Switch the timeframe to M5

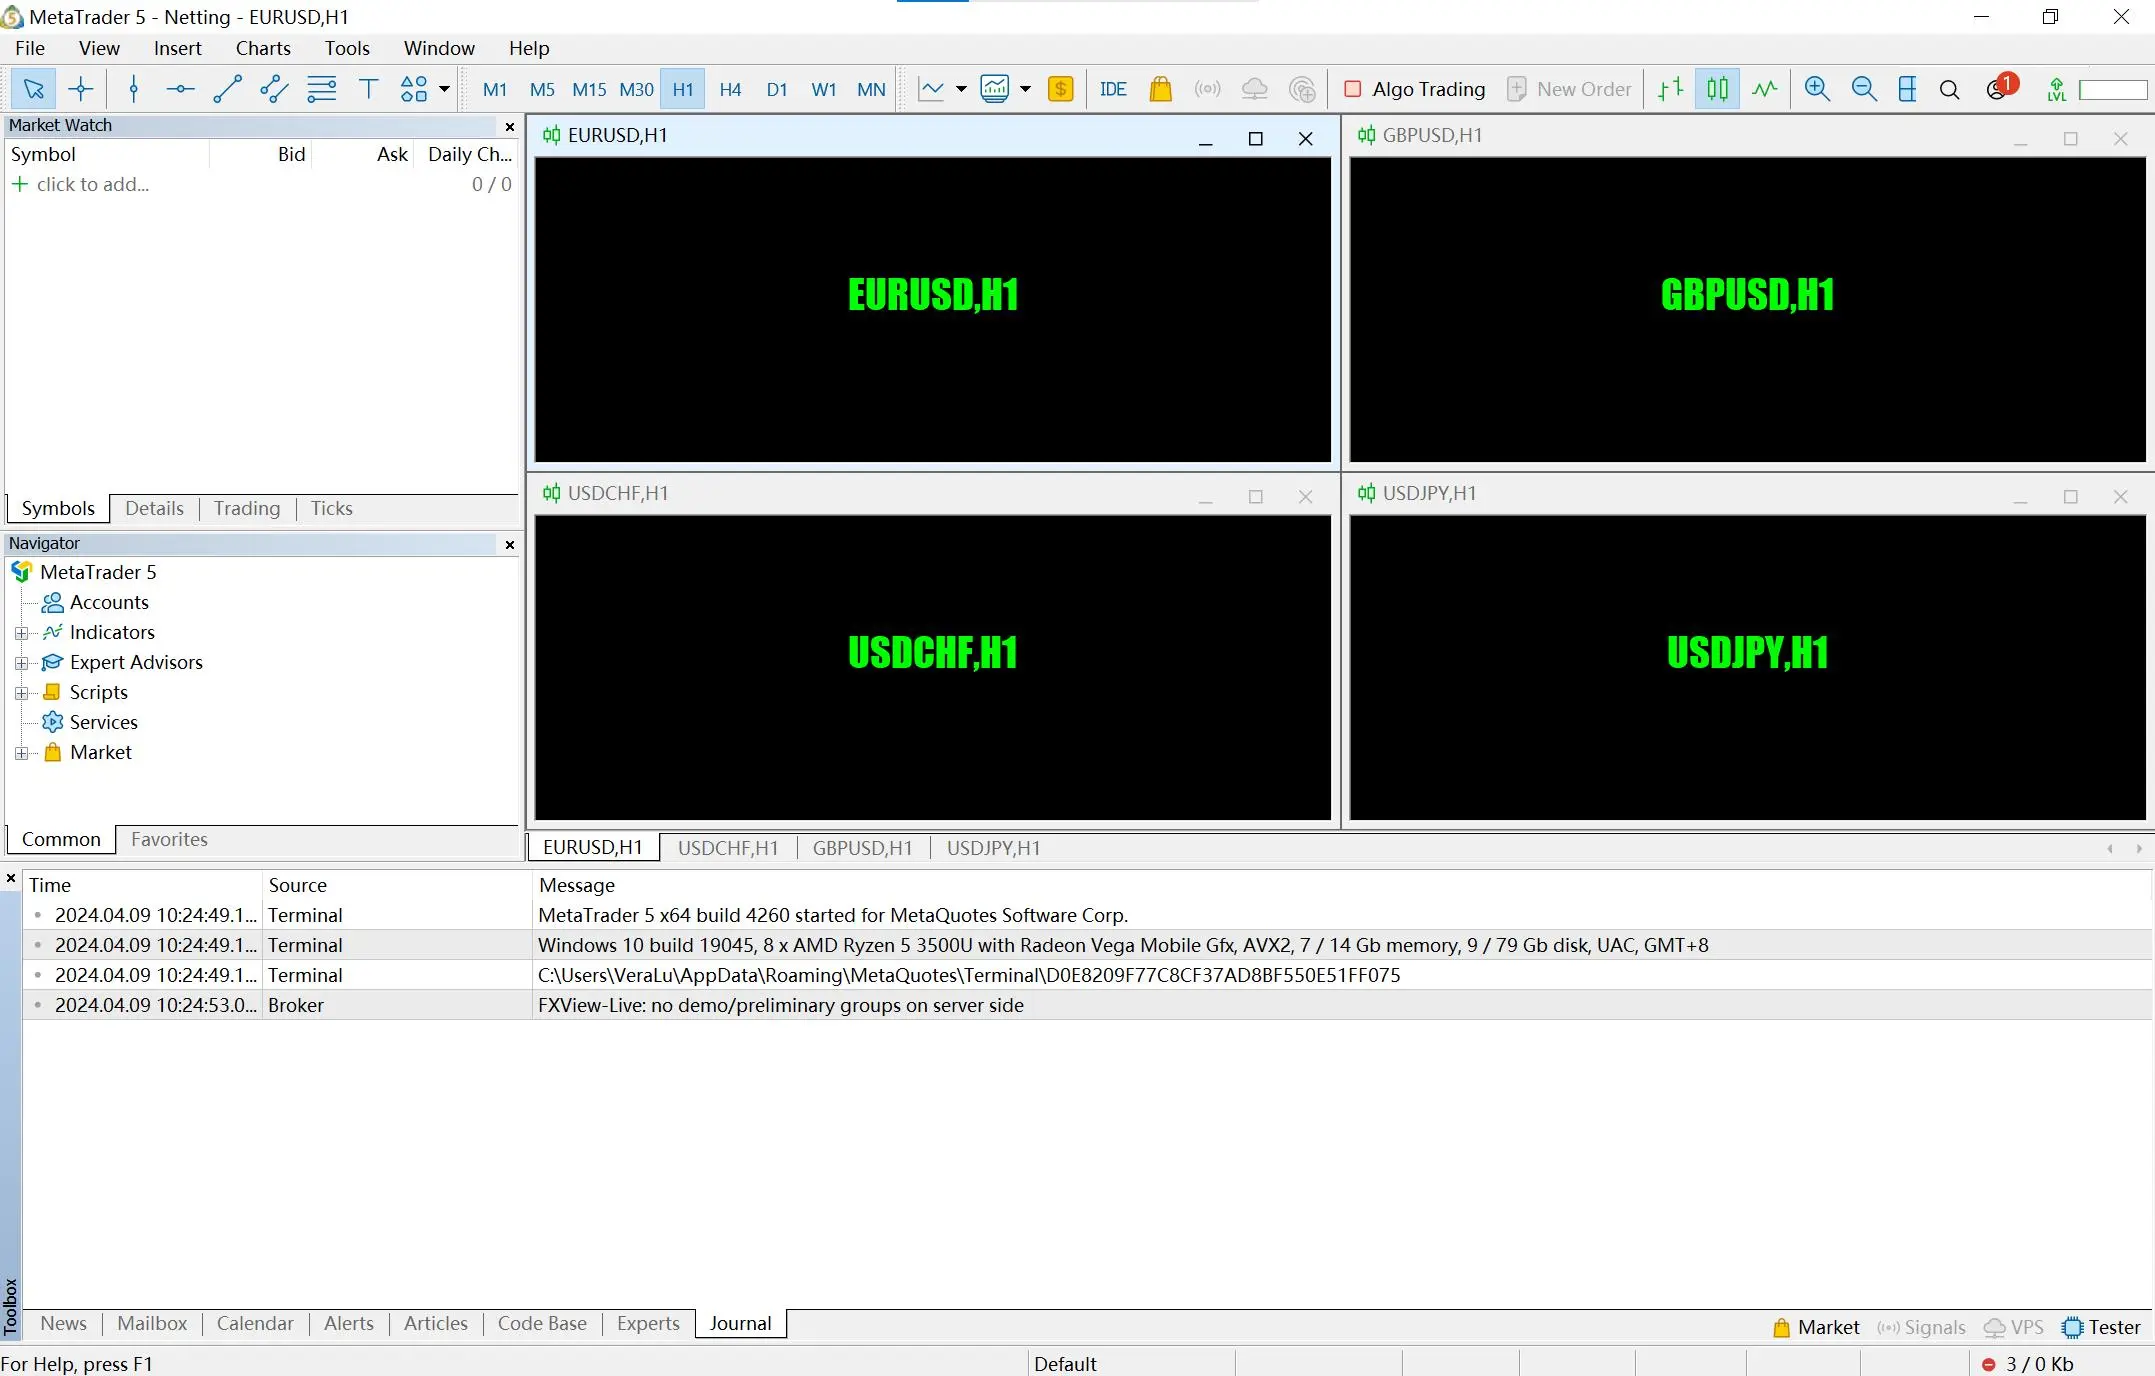[542, 89]
